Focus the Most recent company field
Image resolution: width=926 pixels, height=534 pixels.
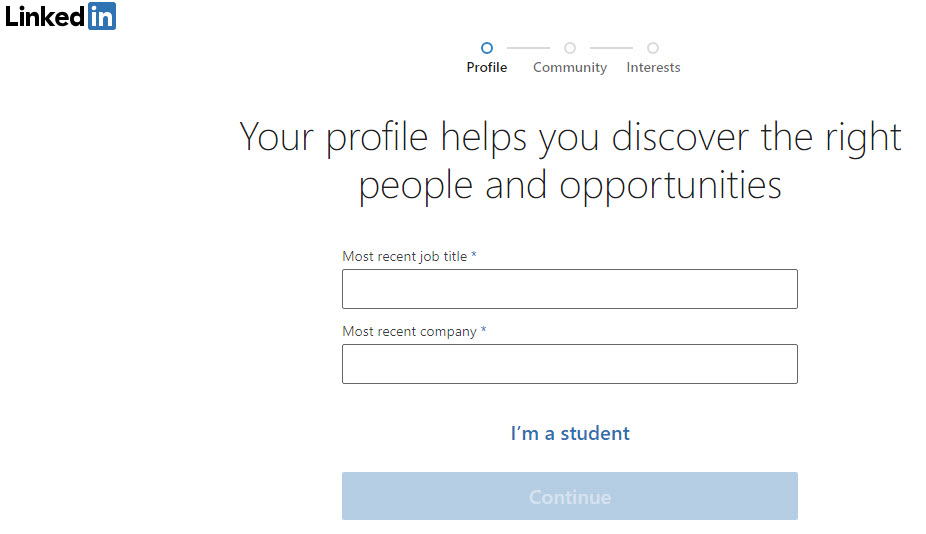570,364
